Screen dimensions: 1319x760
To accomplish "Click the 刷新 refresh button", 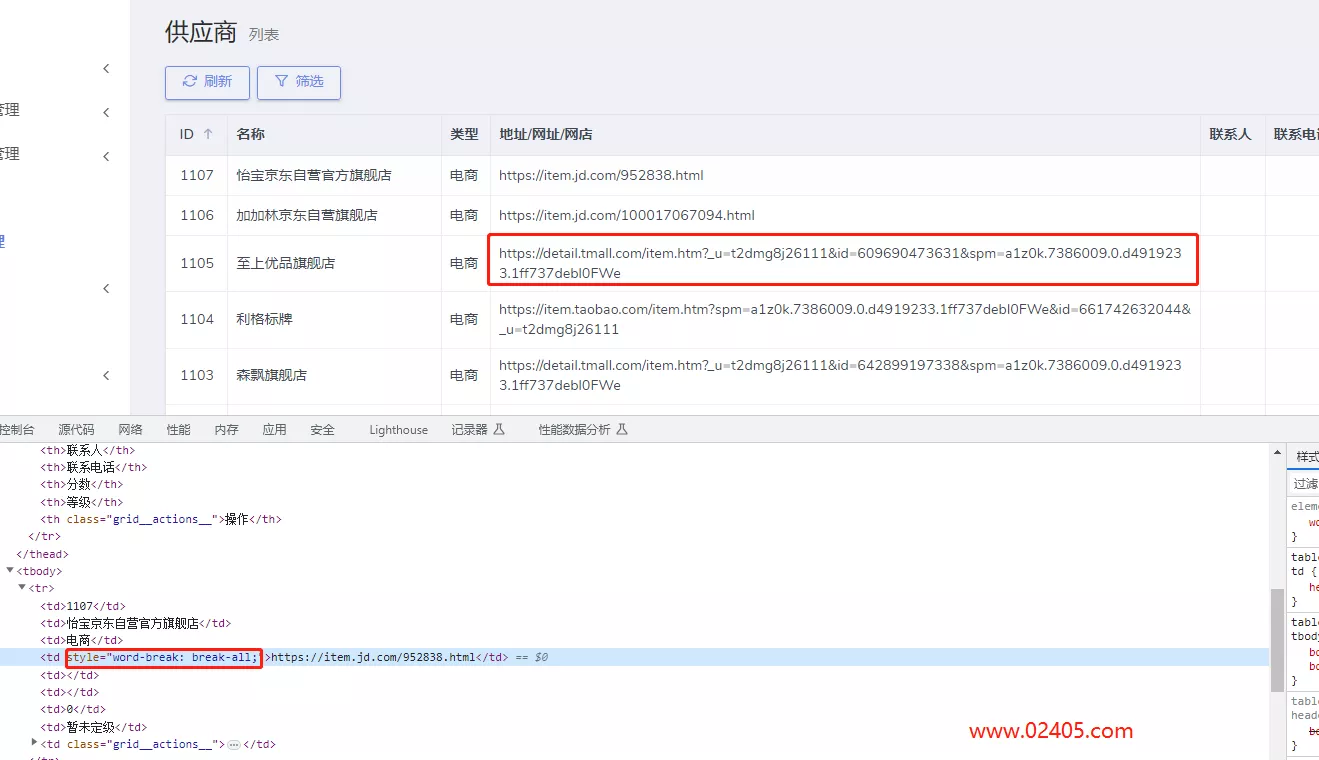I will coord(207,82).
